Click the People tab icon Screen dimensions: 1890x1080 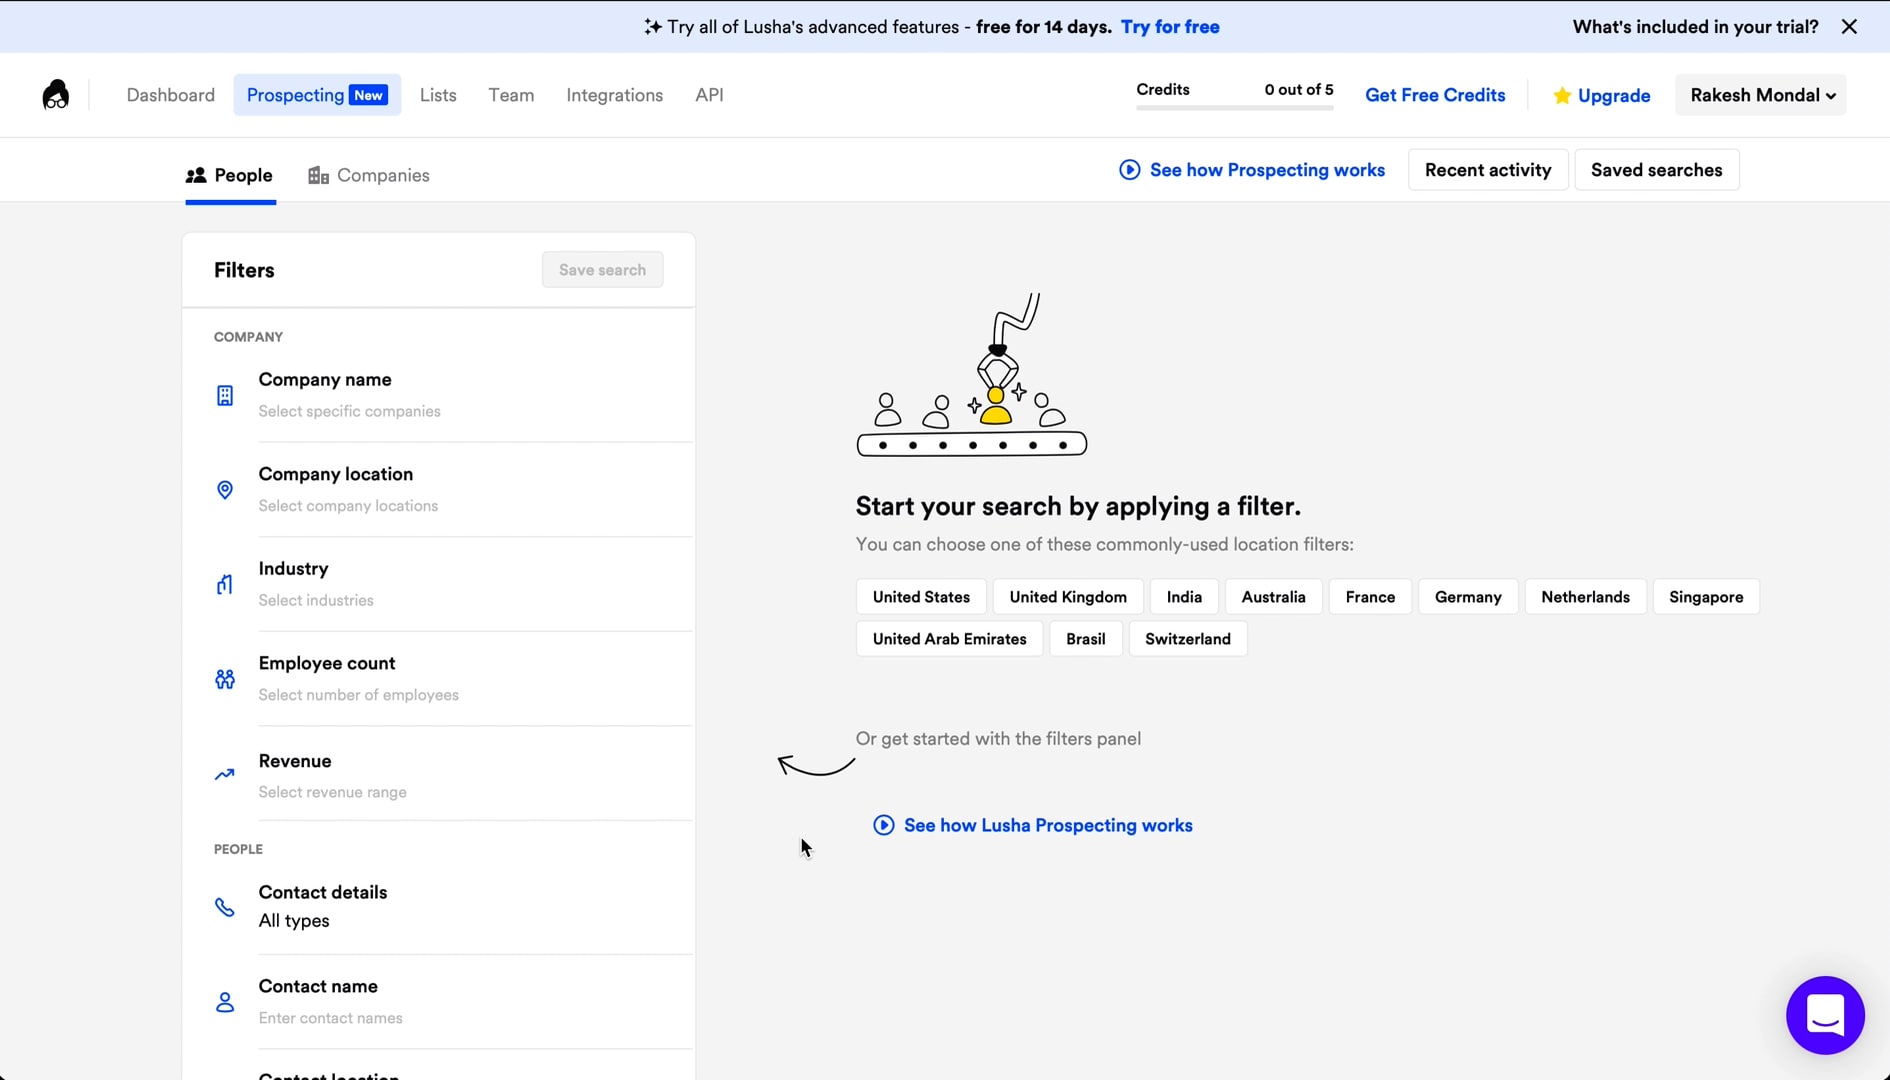pos(196,175)
